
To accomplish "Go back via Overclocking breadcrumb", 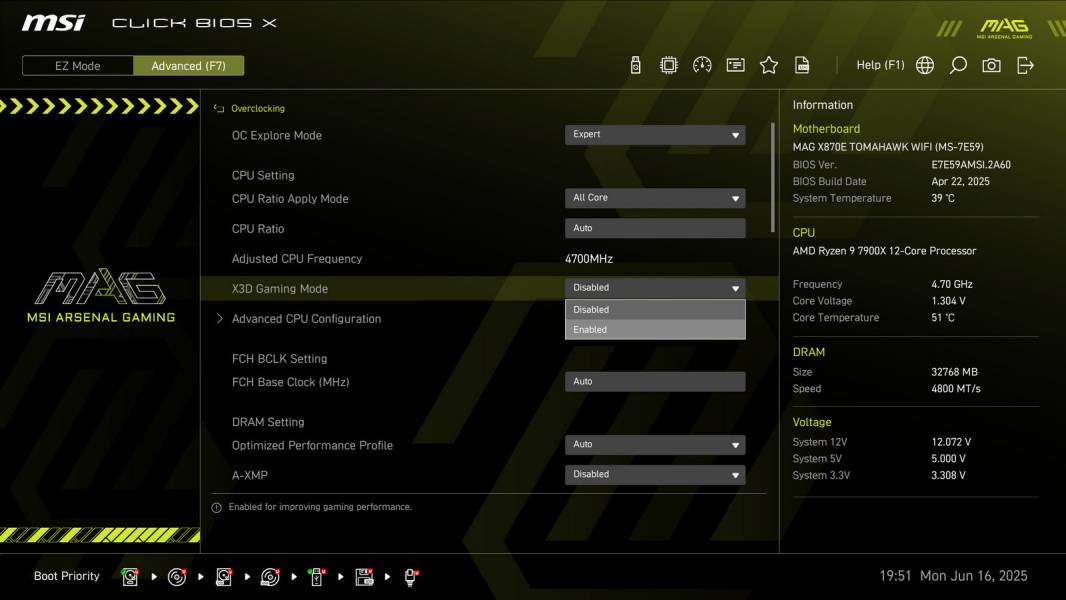I will [258, 109].
